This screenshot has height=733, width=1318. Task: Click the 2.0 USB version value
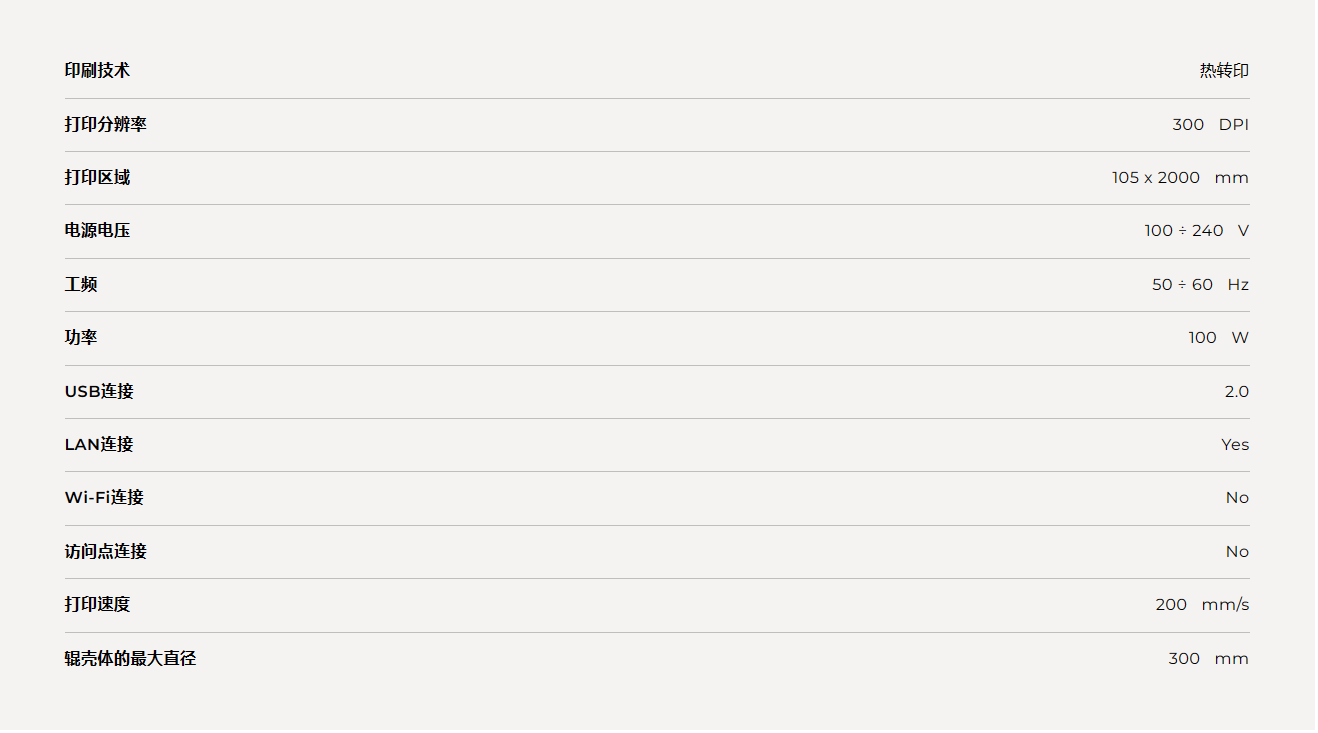click(1236, 392)
